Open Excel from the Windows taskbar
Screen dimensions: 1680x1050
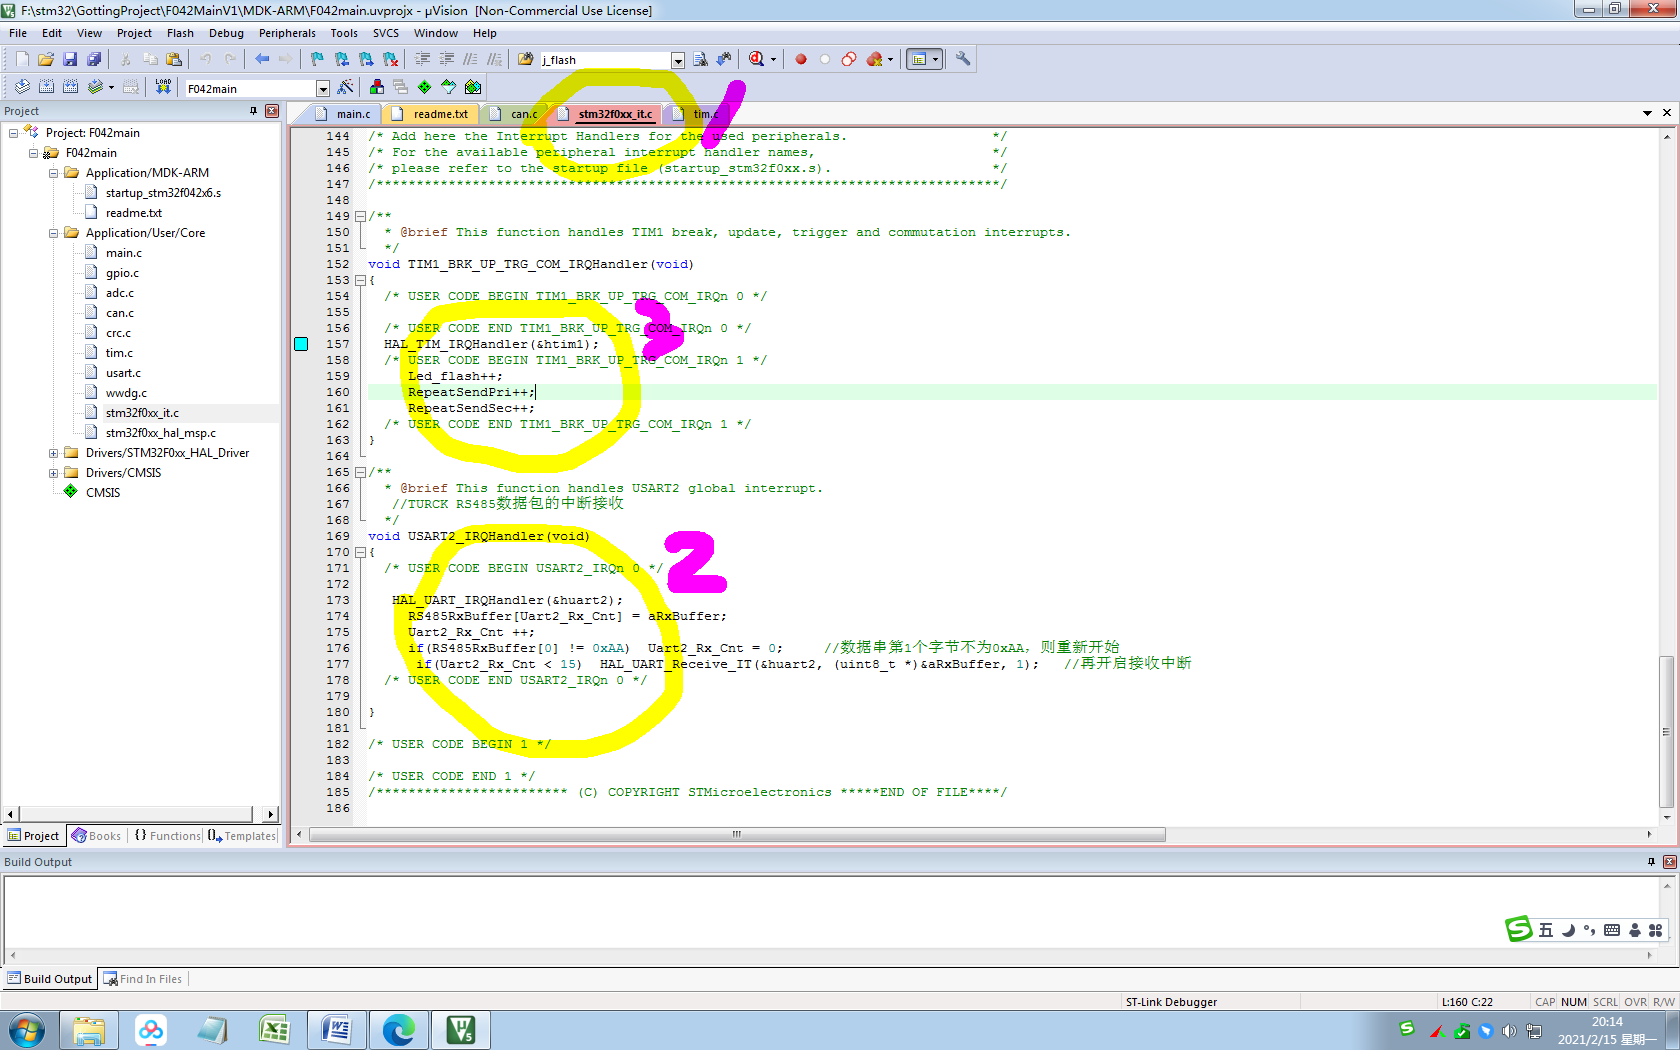tap(274, 1029)
